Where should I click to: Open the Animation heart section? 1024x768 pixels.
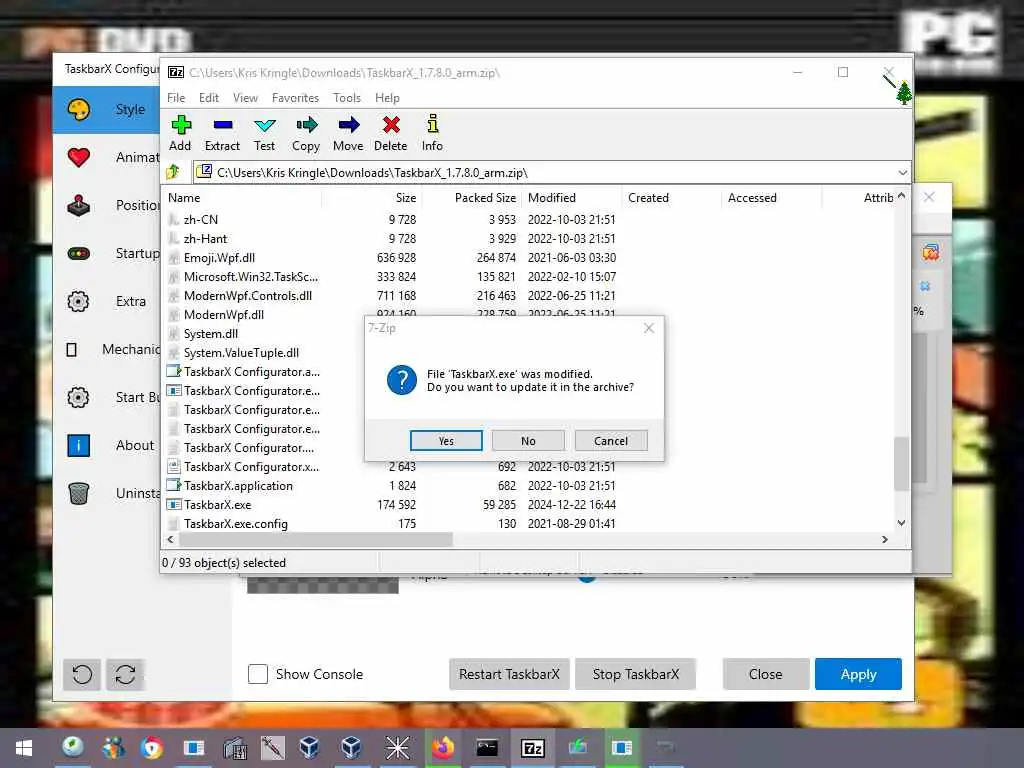point(107,157)
